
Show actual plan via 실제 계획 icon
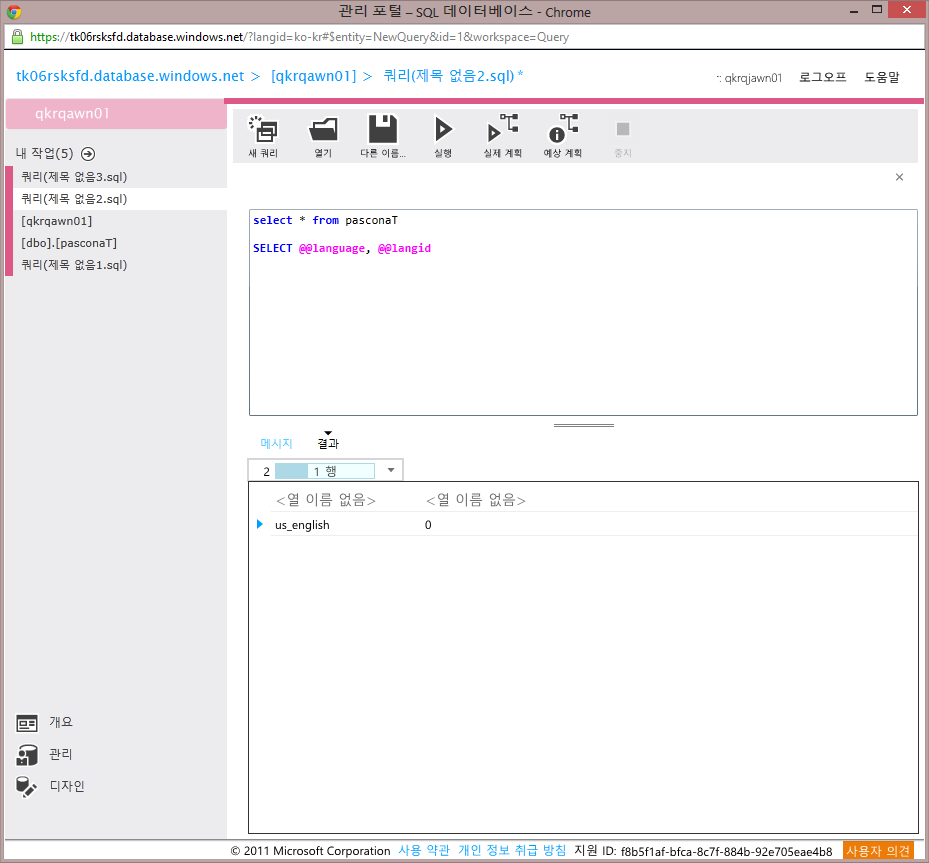[502, 129]
